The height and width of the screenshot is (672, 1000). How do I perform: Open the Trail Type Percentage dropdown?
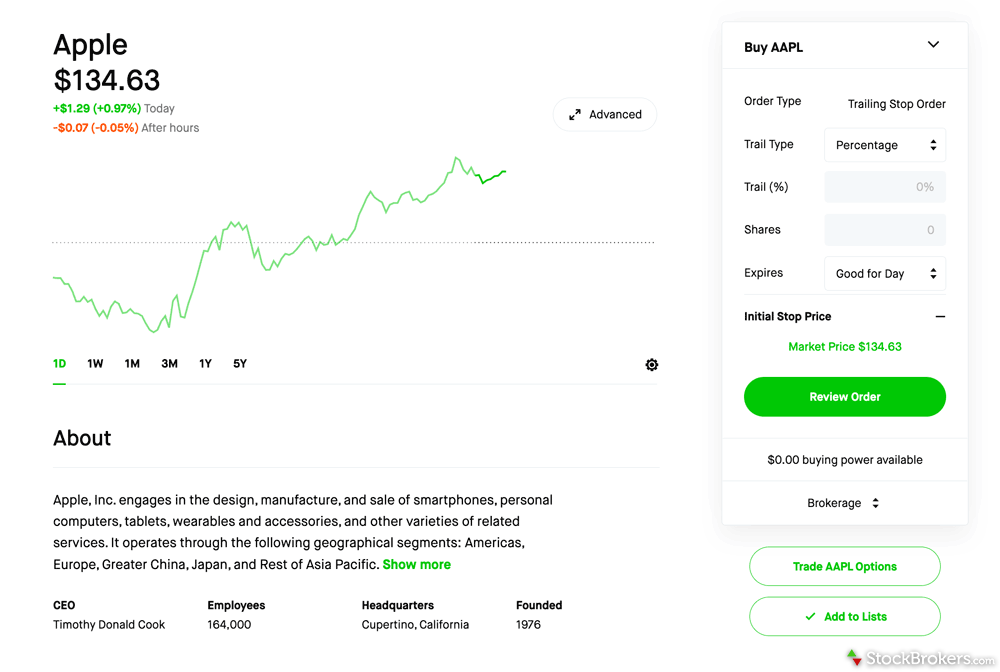[885, 145]
